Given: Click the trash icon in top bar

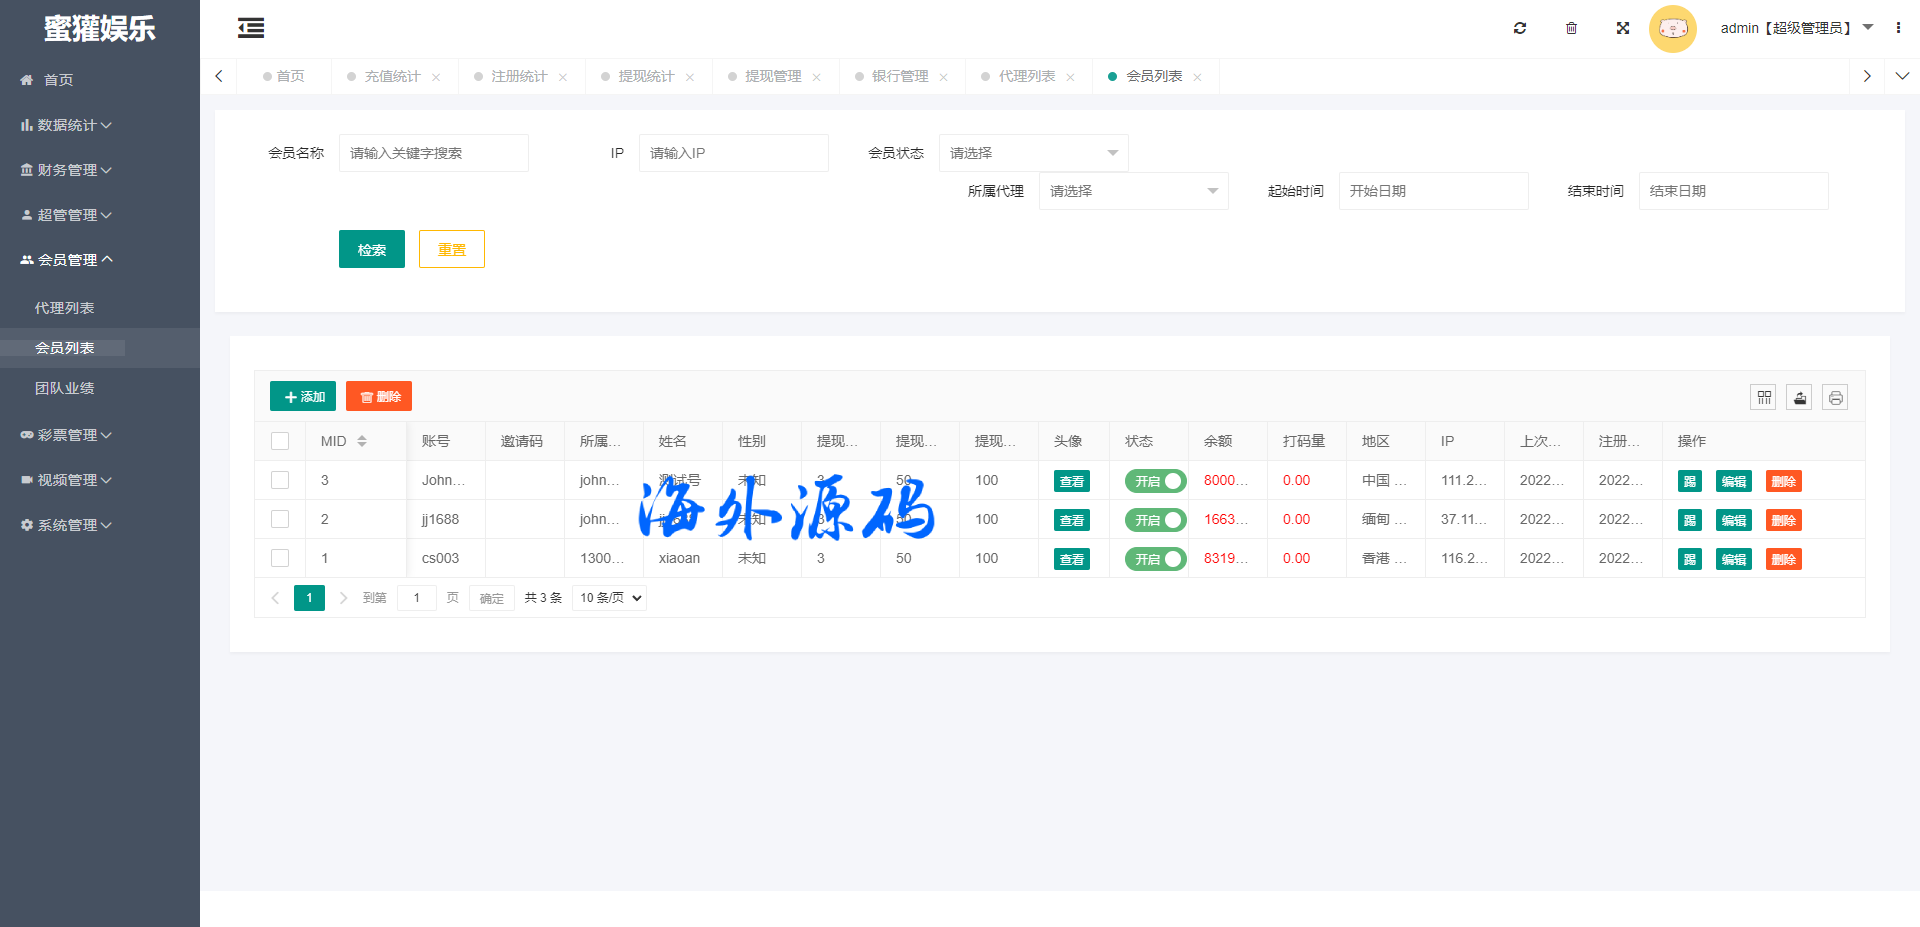Looking at the screenshot, I should pyautogui.click(x=1571, y=28).
